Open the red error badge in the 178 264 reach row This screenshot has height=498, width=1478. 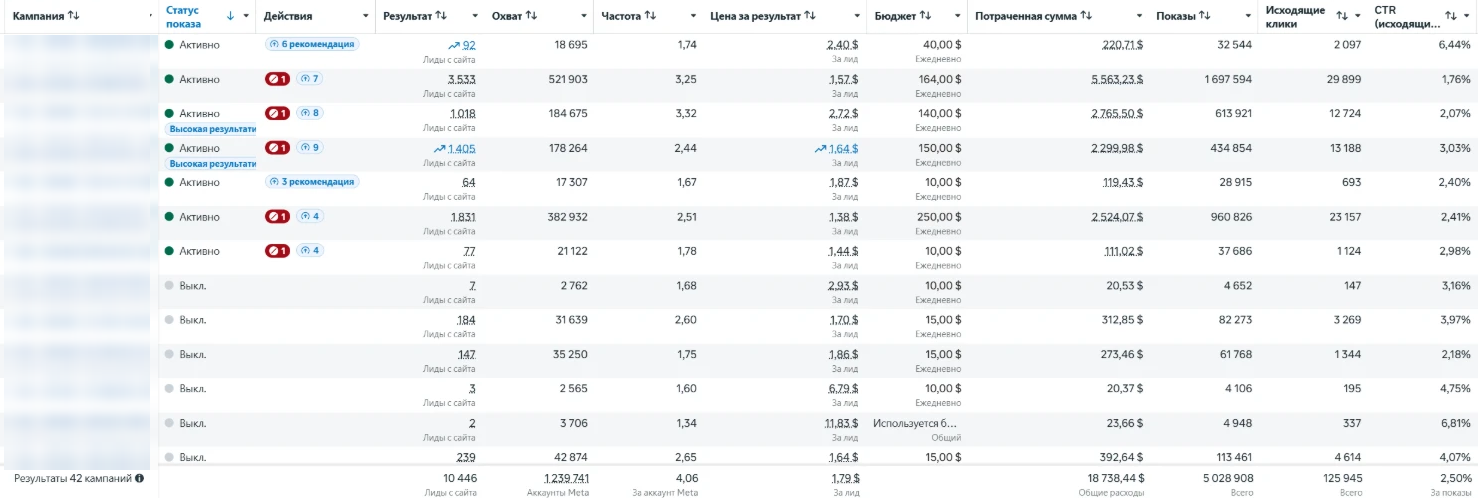277,148
